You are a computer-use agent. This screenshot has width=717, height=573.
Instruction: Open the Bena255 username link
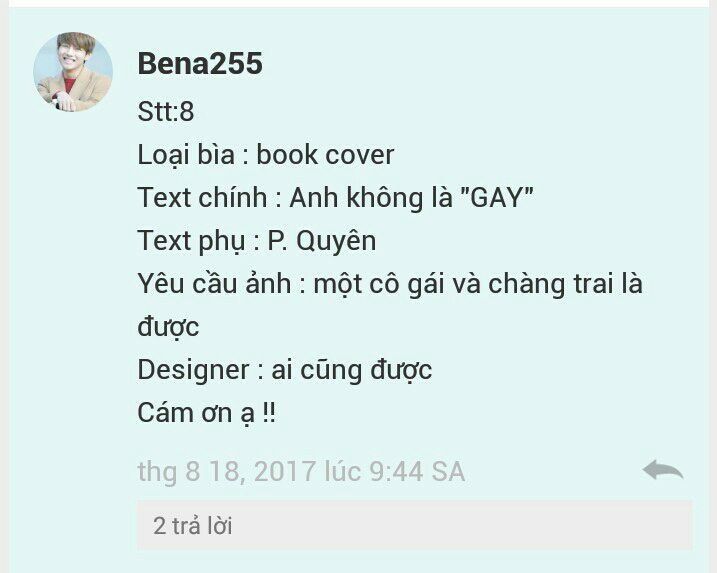[200, 63]
